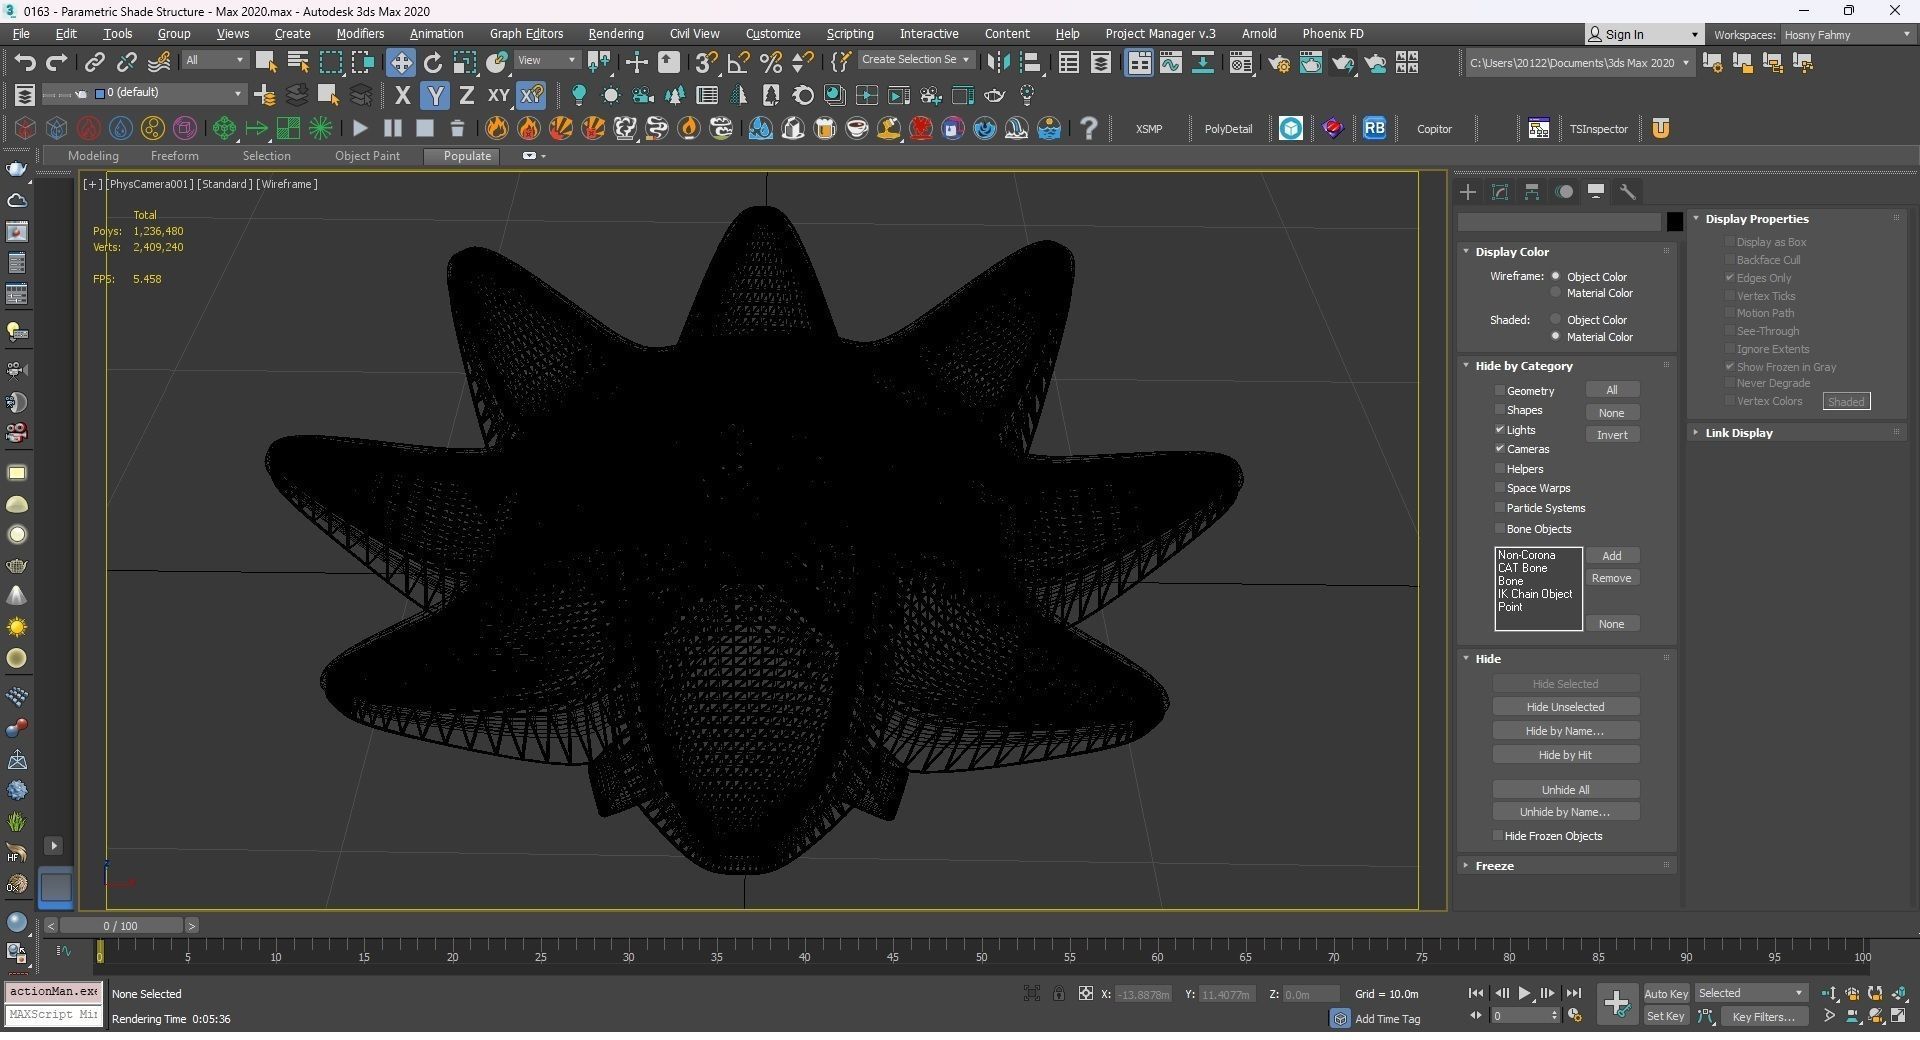Image resolution: width=1920 pixels, height=1040 pixels.
Task: Activate the Select and Rotate tool
Action: point(433,62)
